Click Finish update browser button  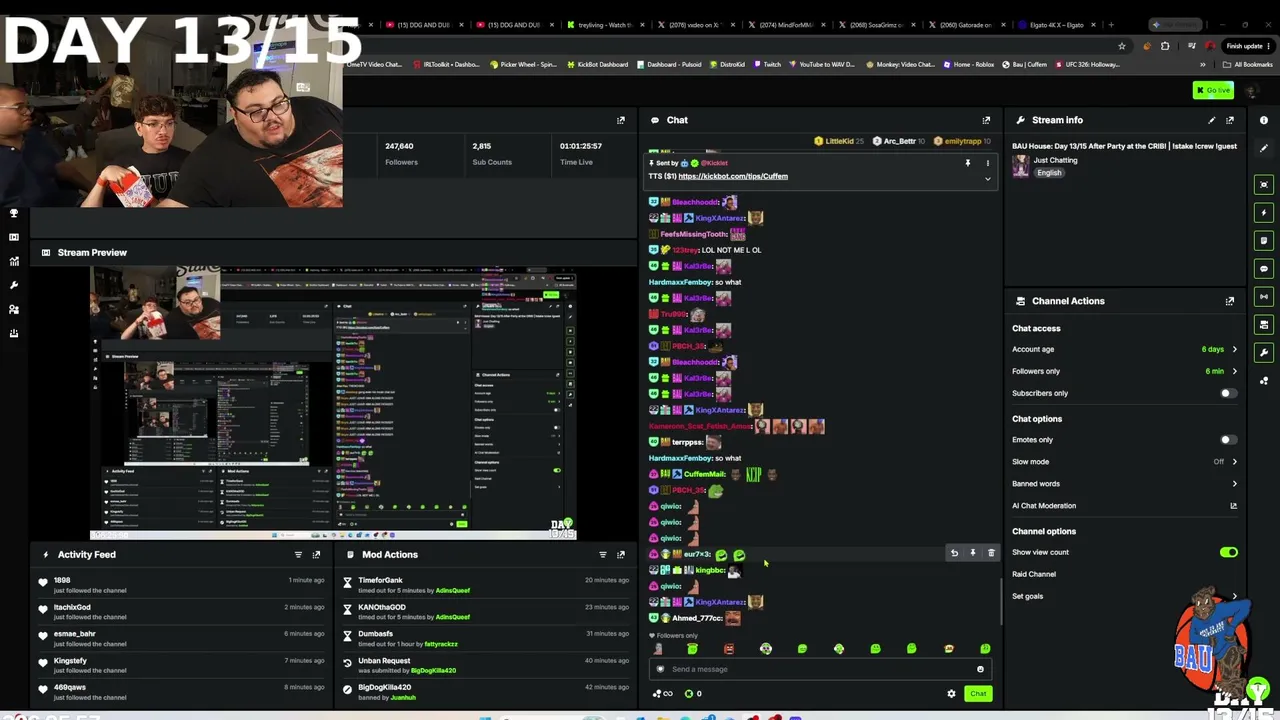[x=1246, y=46]
